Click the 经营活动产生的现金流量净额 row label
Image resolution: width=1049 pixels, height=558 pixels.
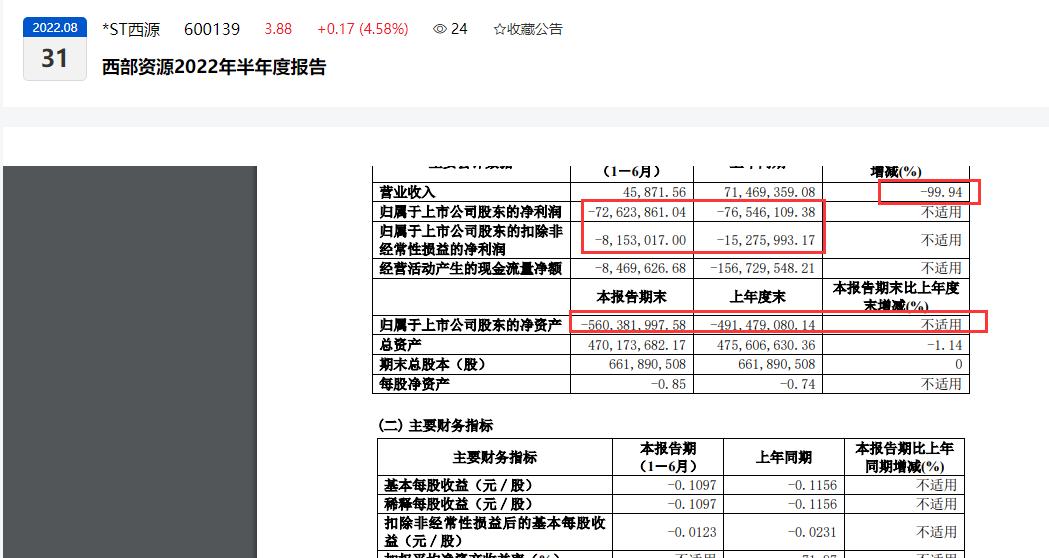(470, 268)
